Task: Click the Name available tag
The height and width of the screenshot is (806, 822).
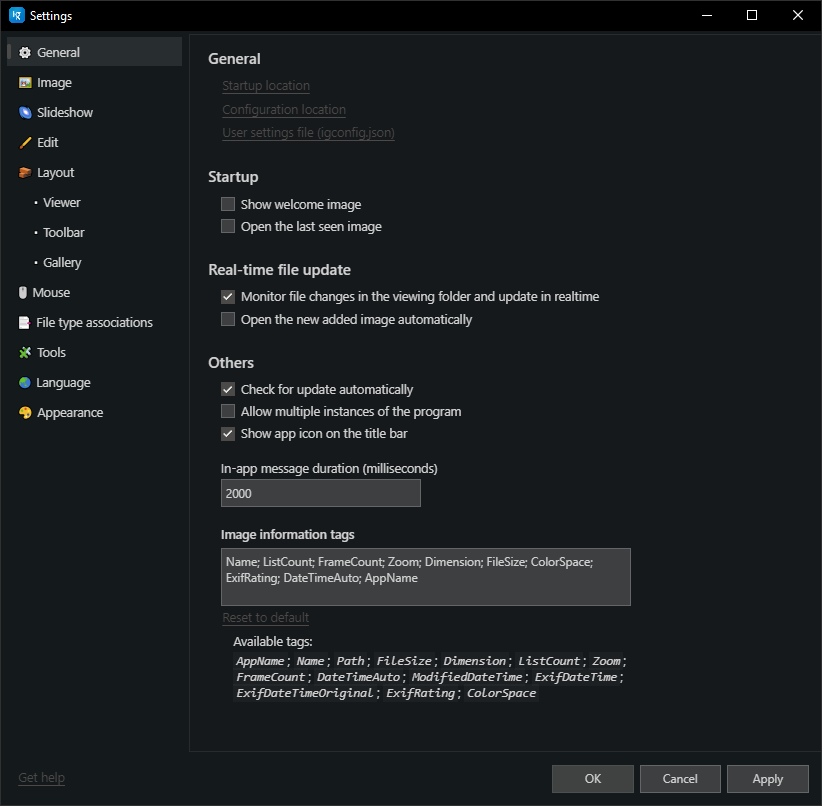Action: click(x=310, y=661)
